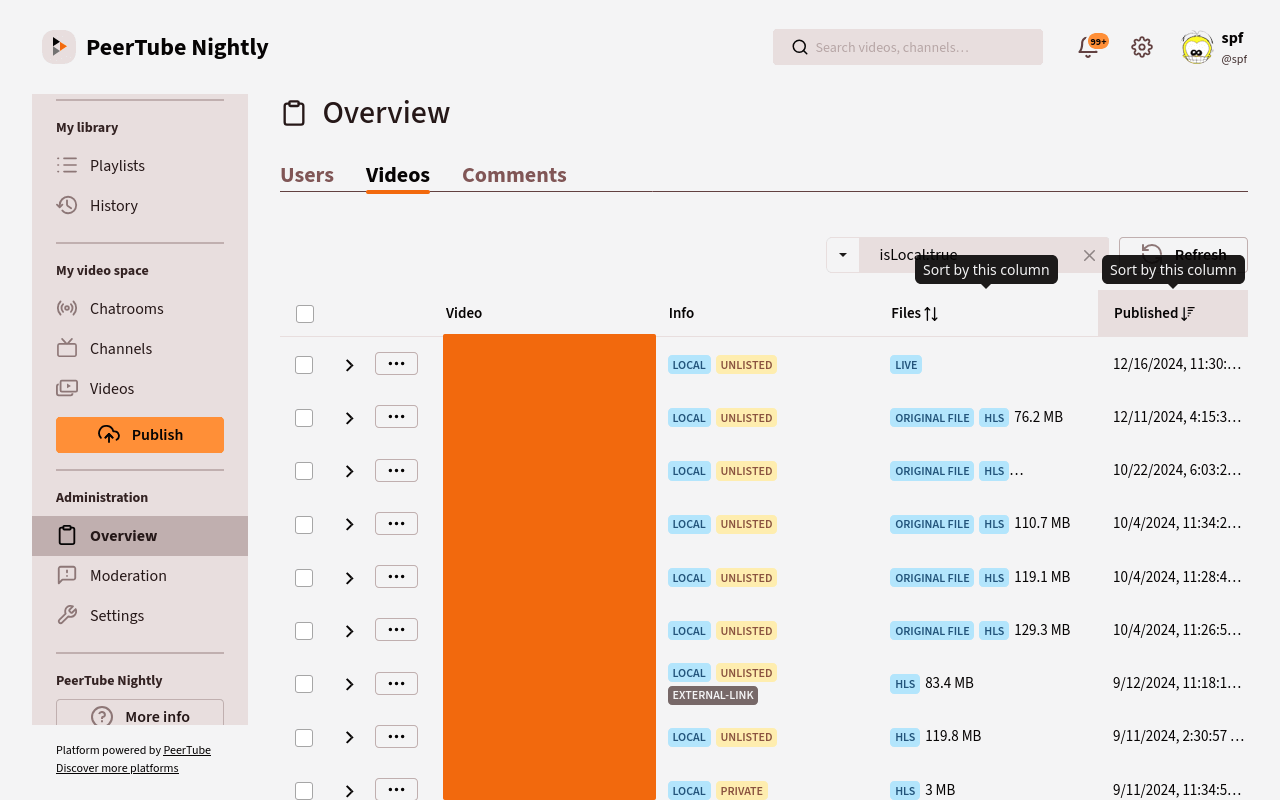Image resolution: width=1280 pixels, height=800 pixels.
Task: Click the orange Publish button
Action: click(140, 435)
